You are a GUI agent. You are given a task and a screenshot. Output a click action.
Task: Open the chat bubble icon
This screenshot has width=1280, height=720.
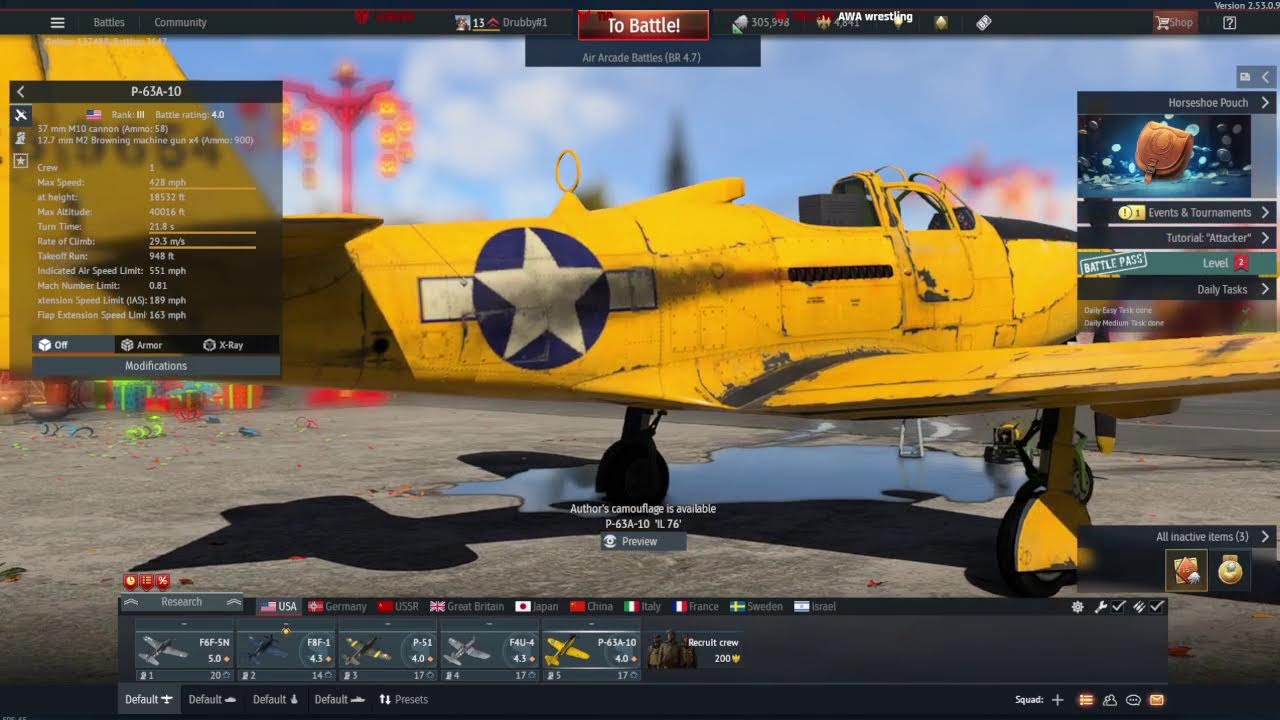1133,700
